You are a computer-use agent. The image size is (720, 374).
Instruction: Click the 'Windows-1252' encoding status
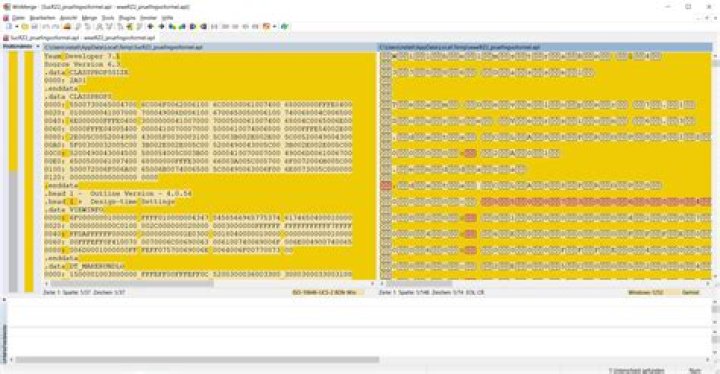click(646, 292)
